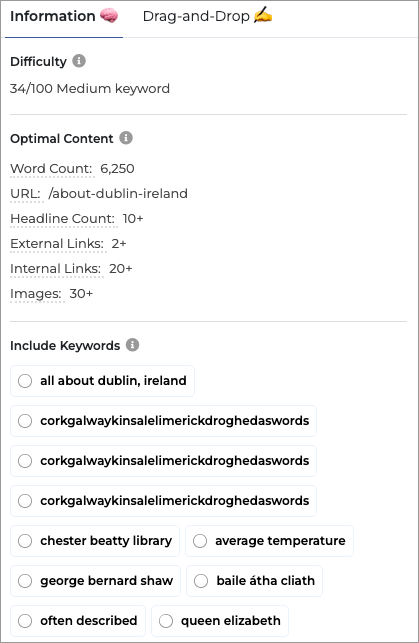The height and width of the screenshot is (643, 419).
Task: Select the 'often described' keyword radio
Action: [x=25, y=621]
